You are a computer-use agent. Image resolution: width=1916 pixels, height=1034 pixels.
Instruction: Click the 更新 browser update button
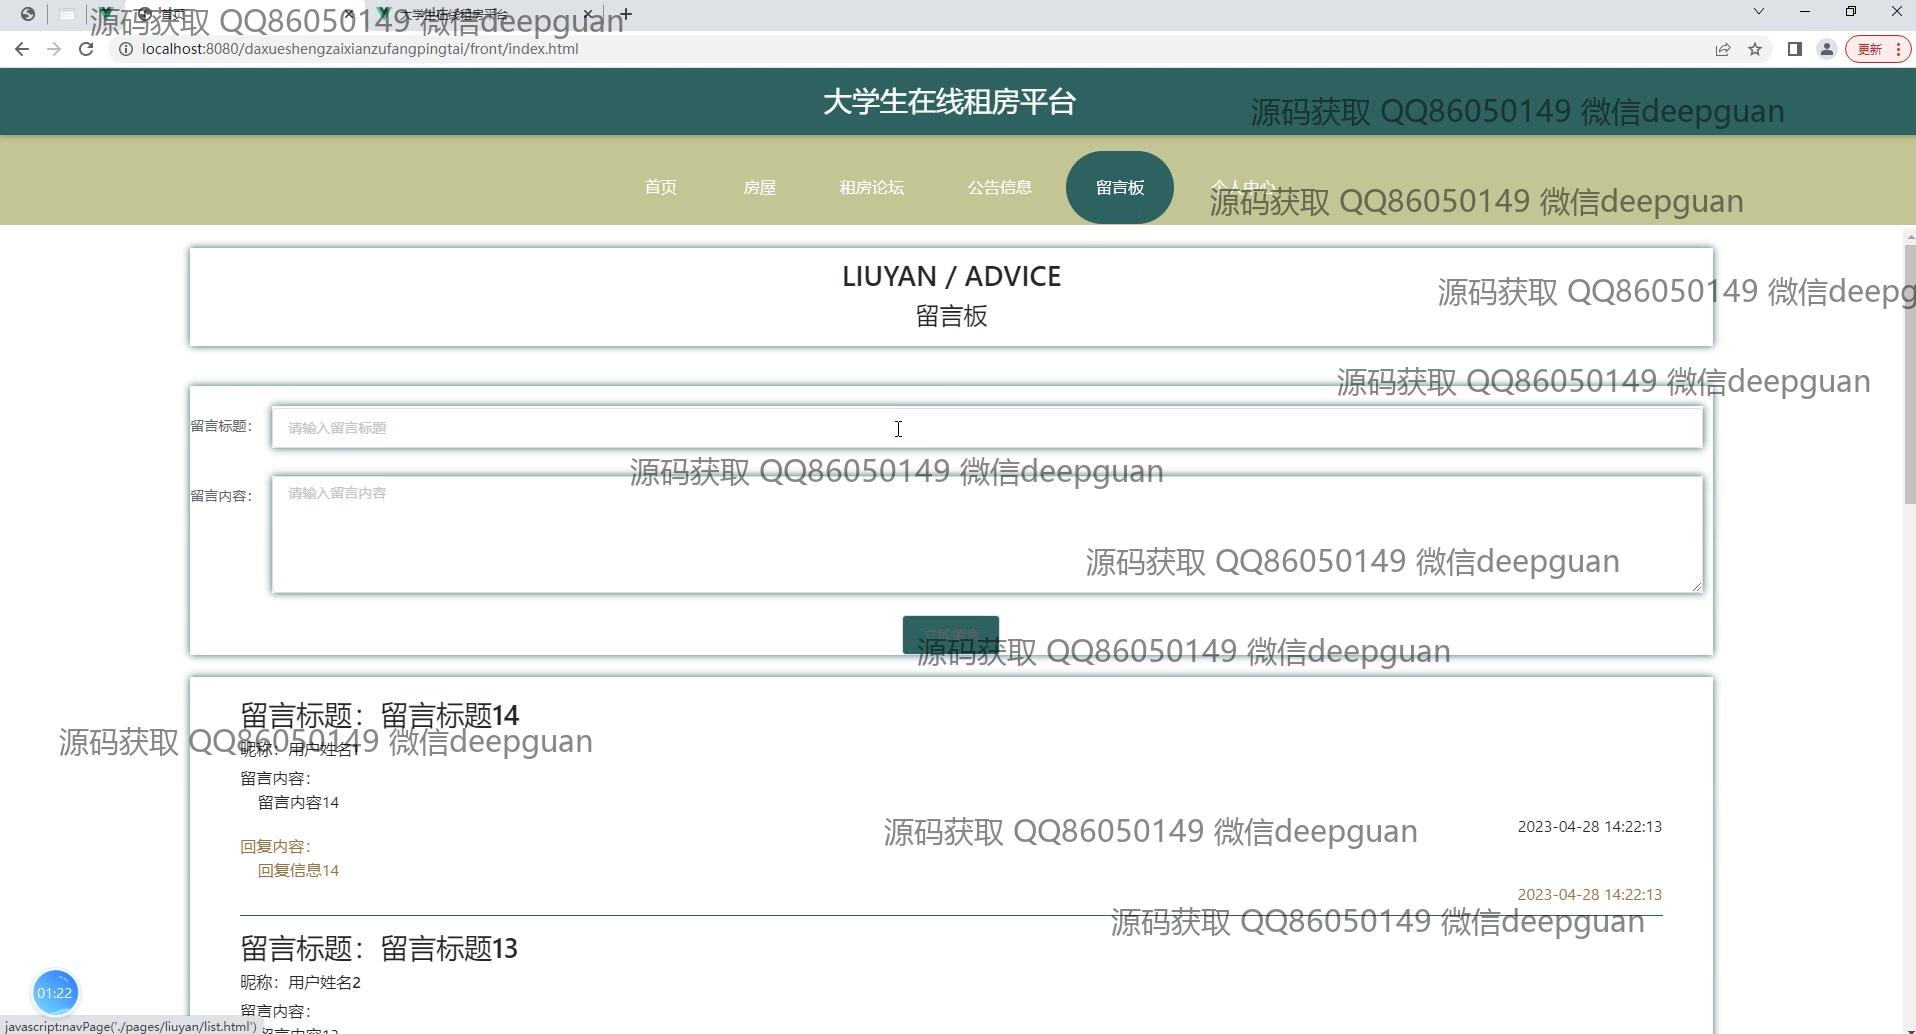(1878, 49)
